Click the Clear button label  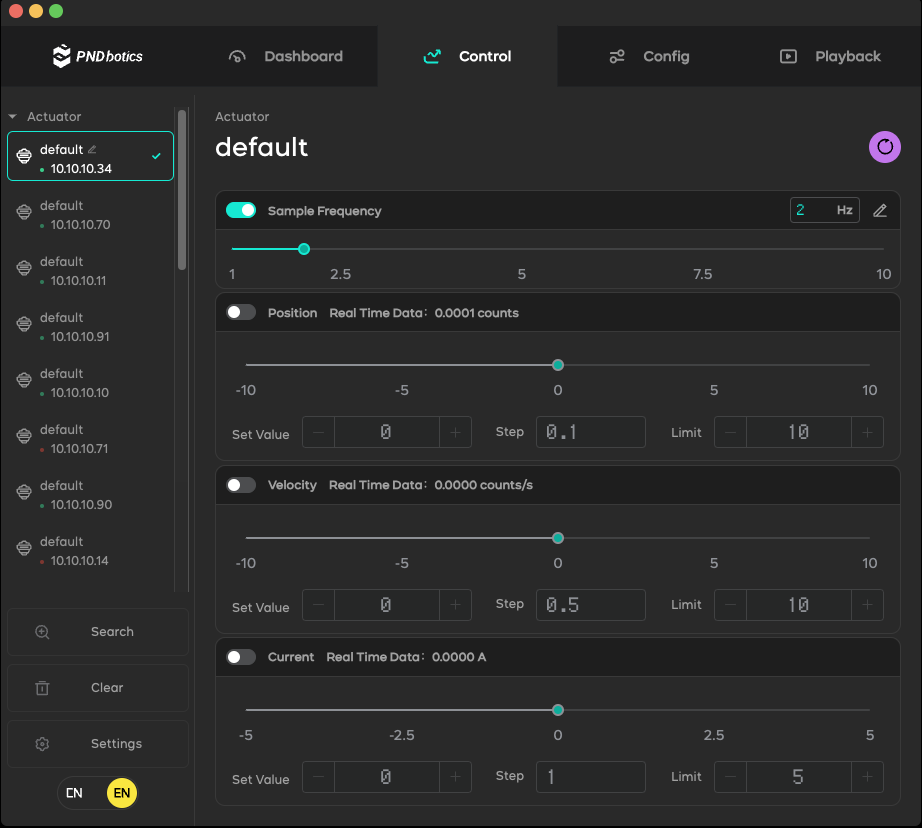coord(107,687)
